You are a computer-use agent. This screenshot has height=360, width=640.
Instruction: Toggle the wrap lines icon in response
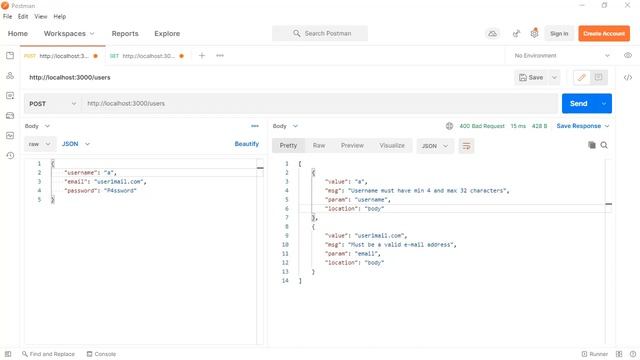(x=466, y=146)
